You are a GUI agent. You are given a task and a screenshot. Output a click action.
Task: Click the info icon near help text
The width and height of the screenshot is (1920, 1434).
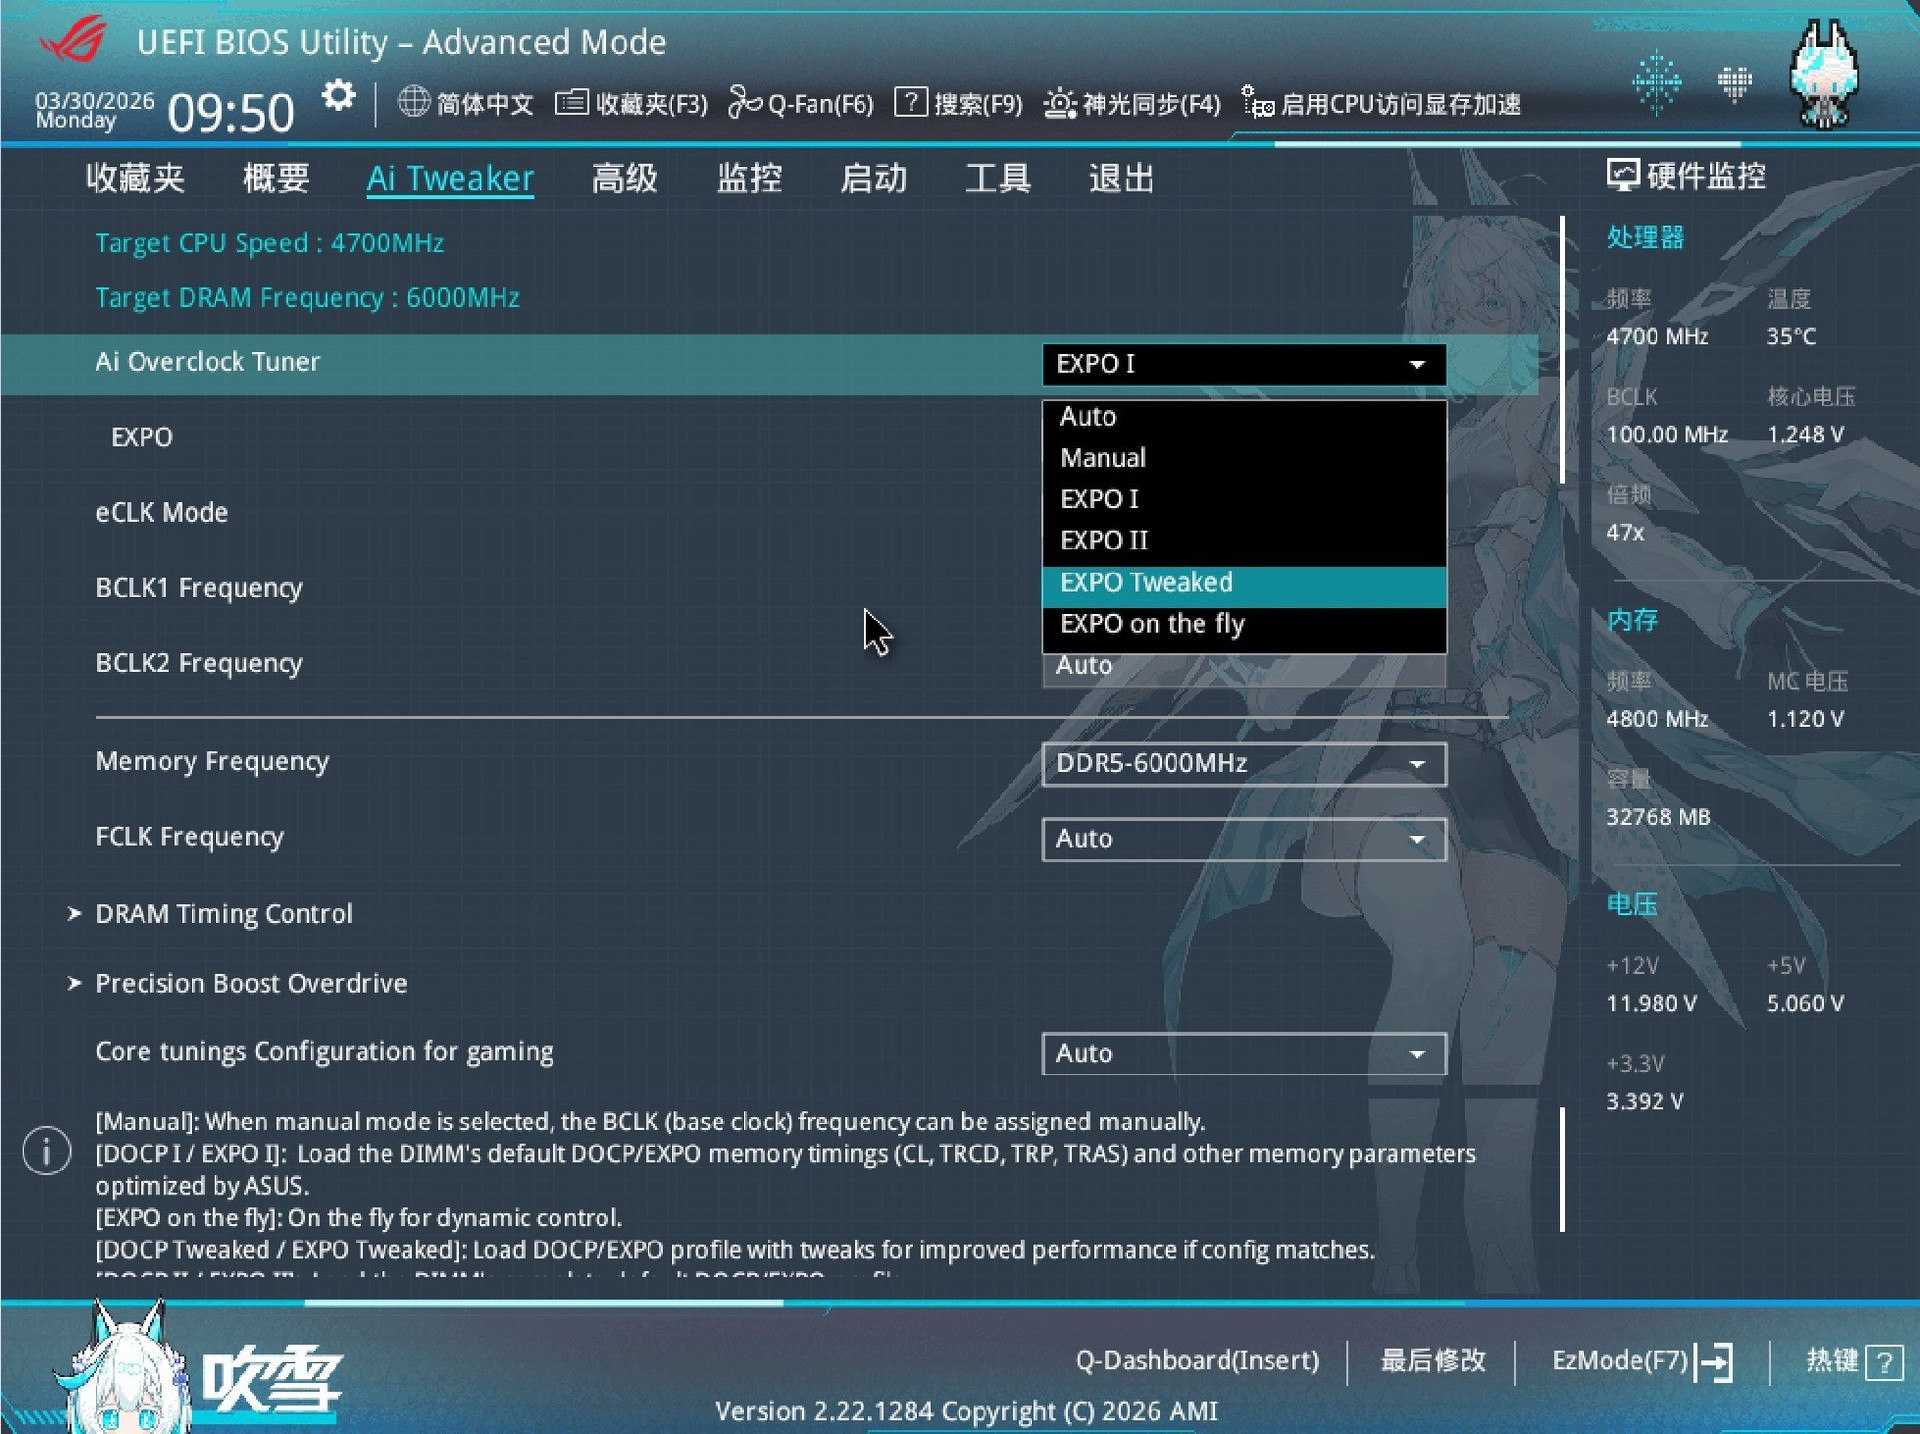[x=47, y=1151]
